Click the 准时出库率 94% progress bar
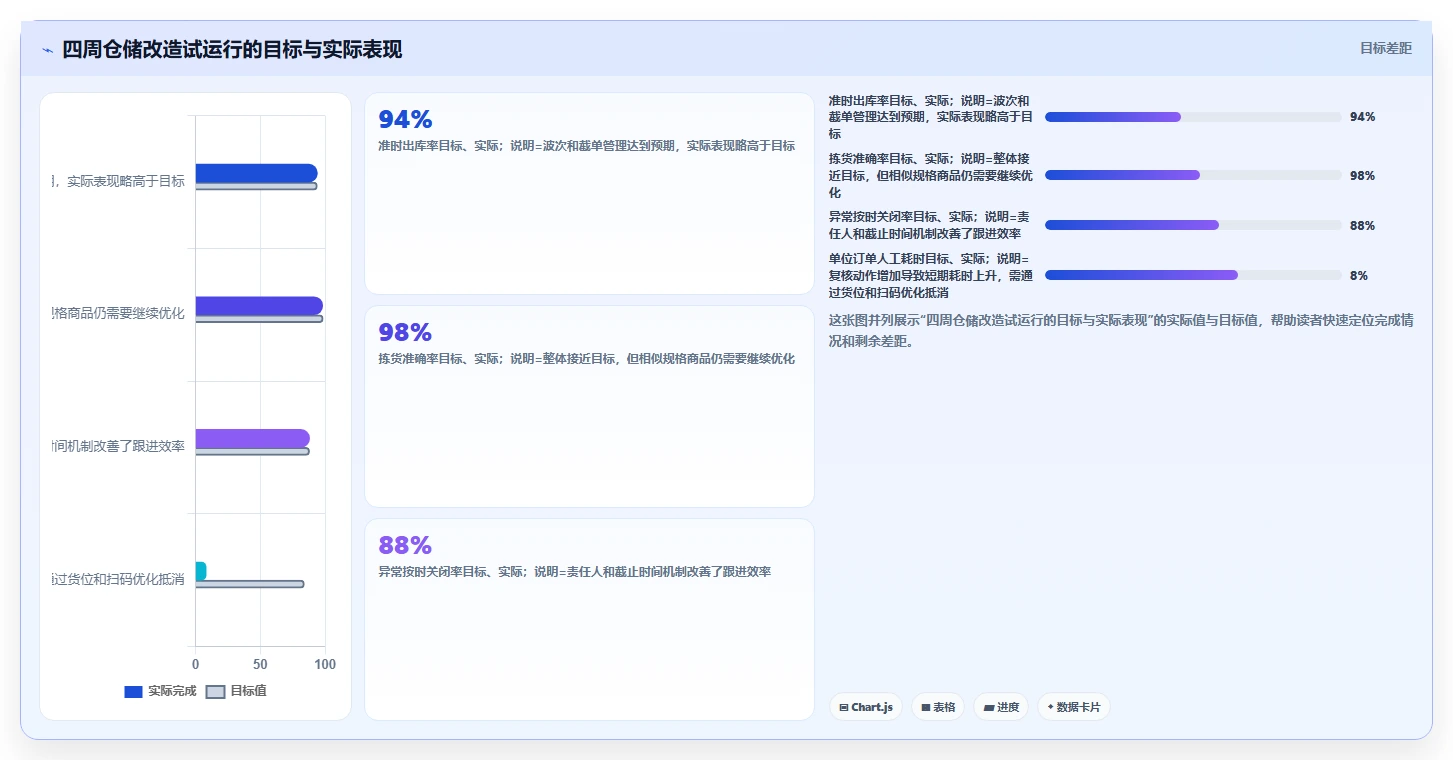Screen dimensions: 1453x760 (x=1193, y=117)
